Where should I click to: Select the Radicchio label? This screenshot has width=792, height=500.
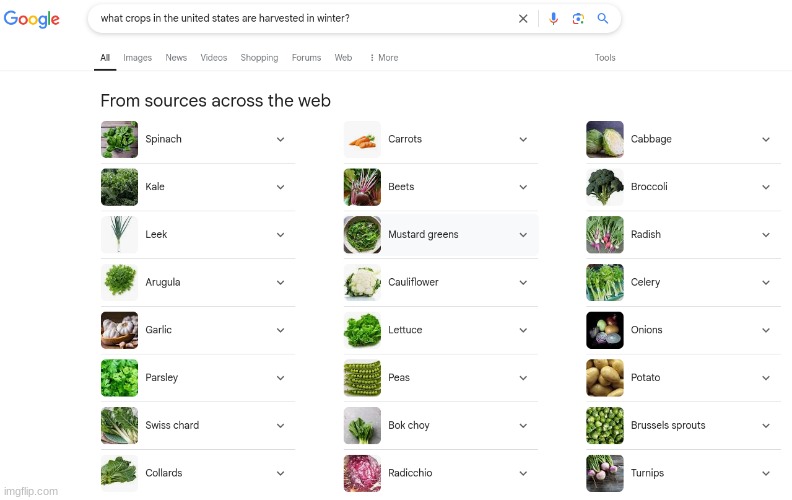tap(410, 473)
